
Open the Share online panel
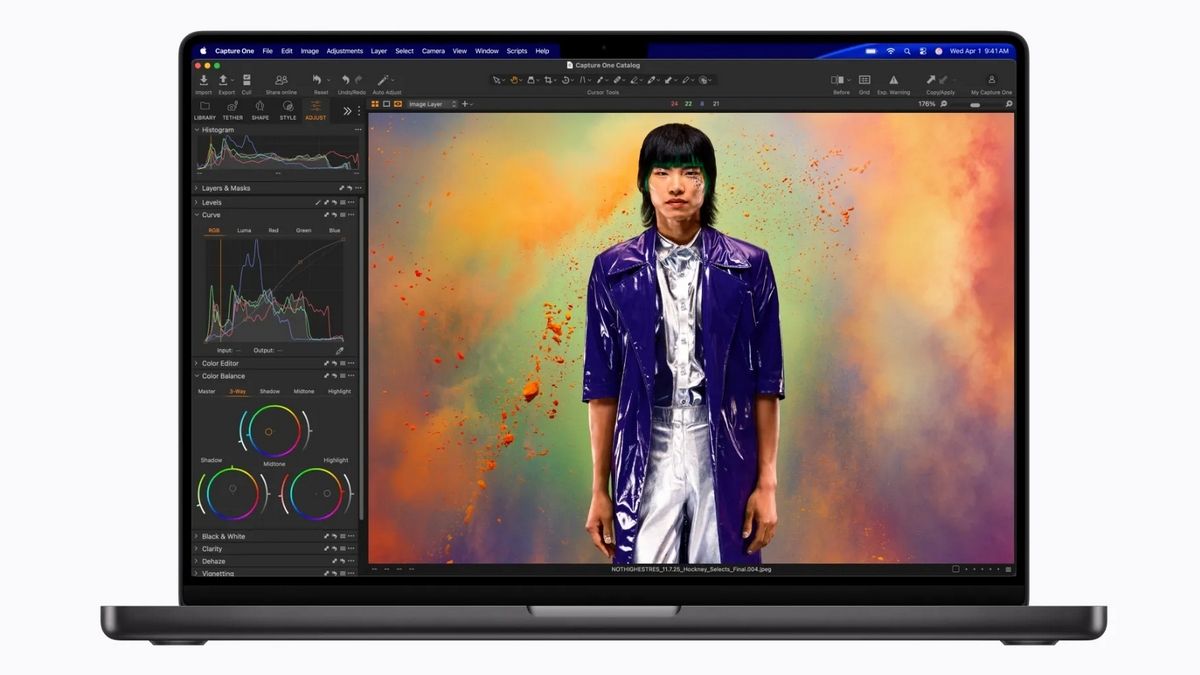pyautogui.click(x=281, y=80)
